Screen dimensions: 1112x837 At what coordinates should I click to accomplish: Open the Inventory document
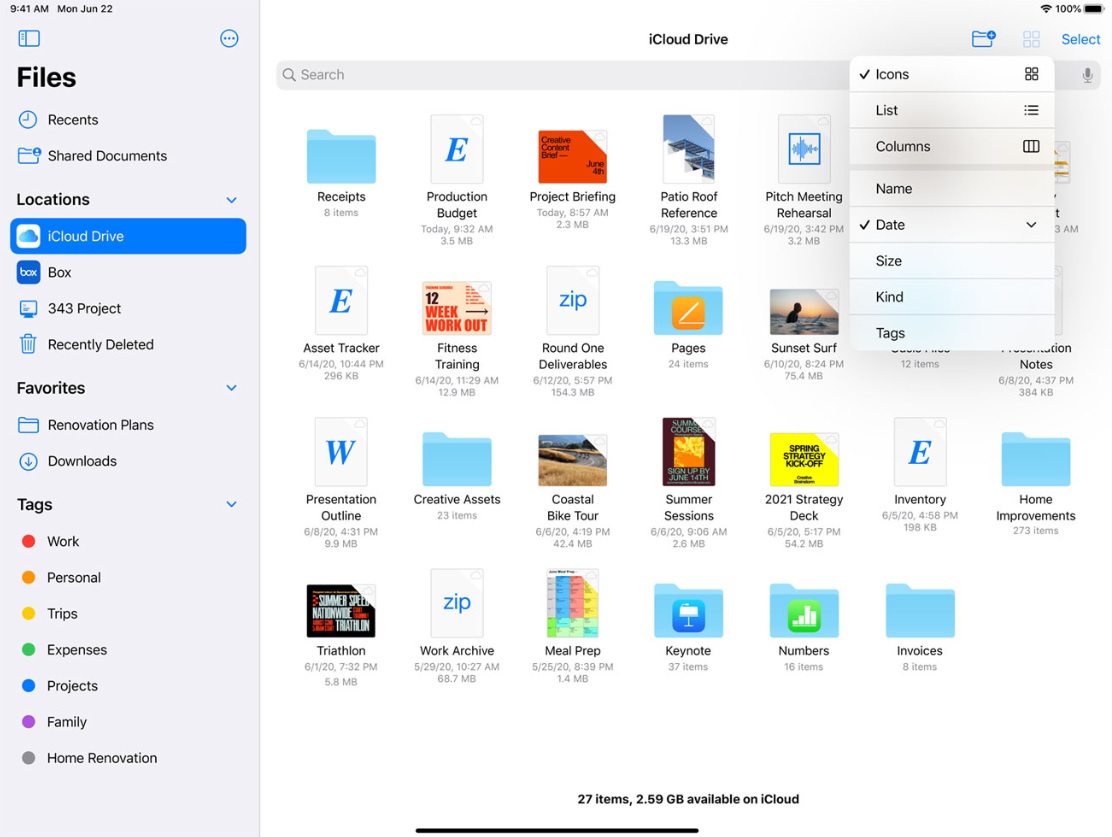click(919, 452)
